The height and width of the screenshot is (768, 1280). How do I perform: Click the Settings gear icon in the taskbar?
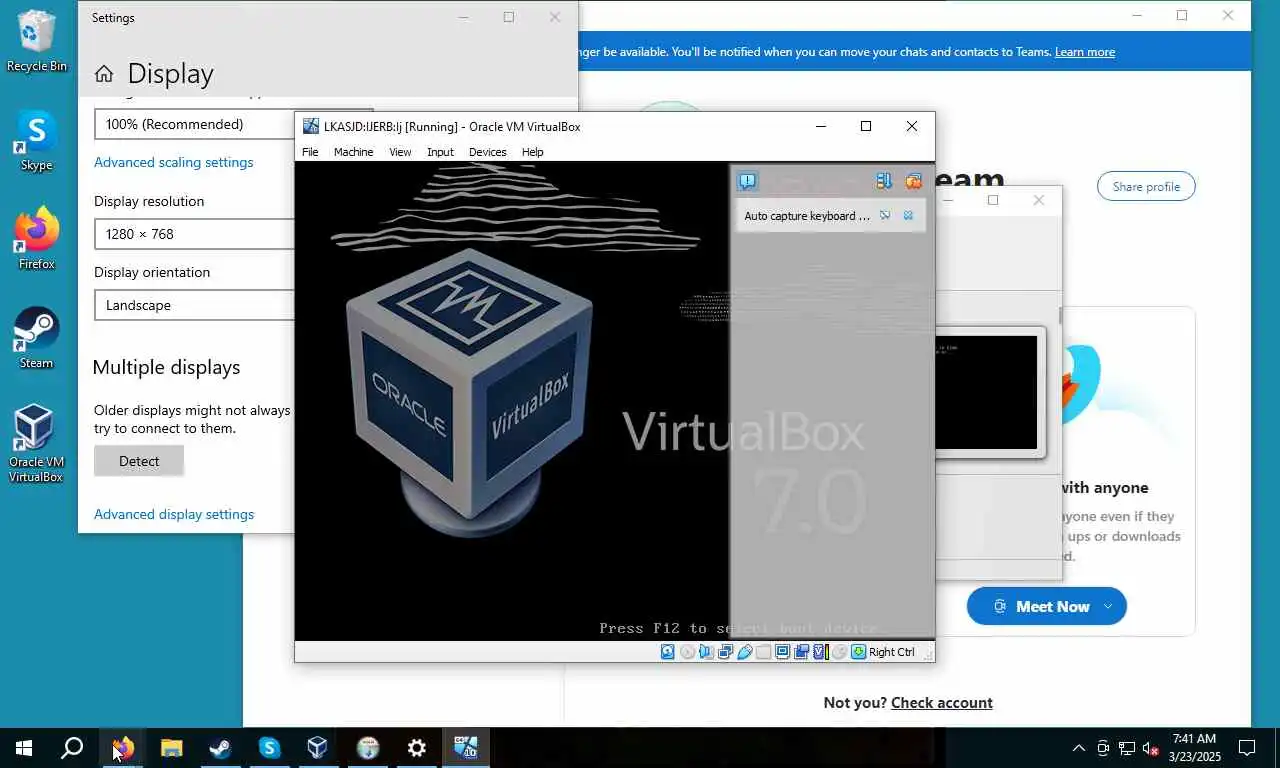click(416, 747)
